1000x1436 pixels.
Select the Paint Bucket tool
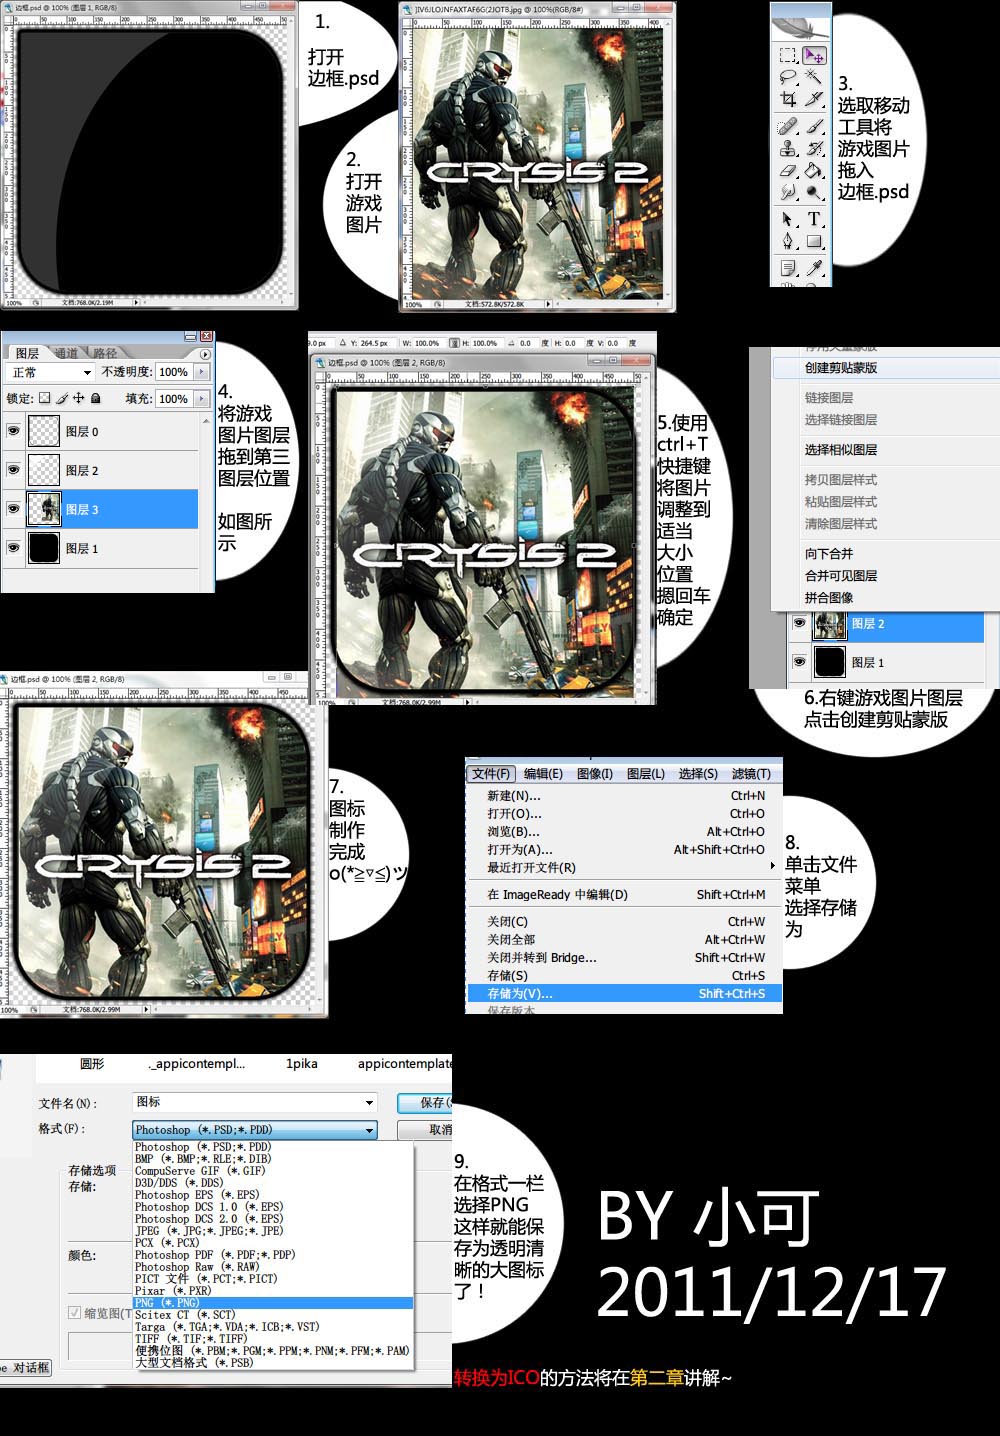[814, 171]
